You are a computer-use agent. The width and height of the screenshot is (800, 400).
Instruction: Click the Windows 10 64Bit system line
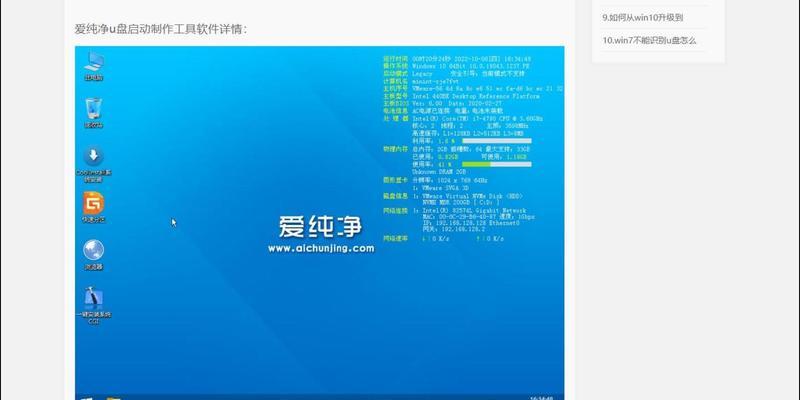tap(470, 66)
